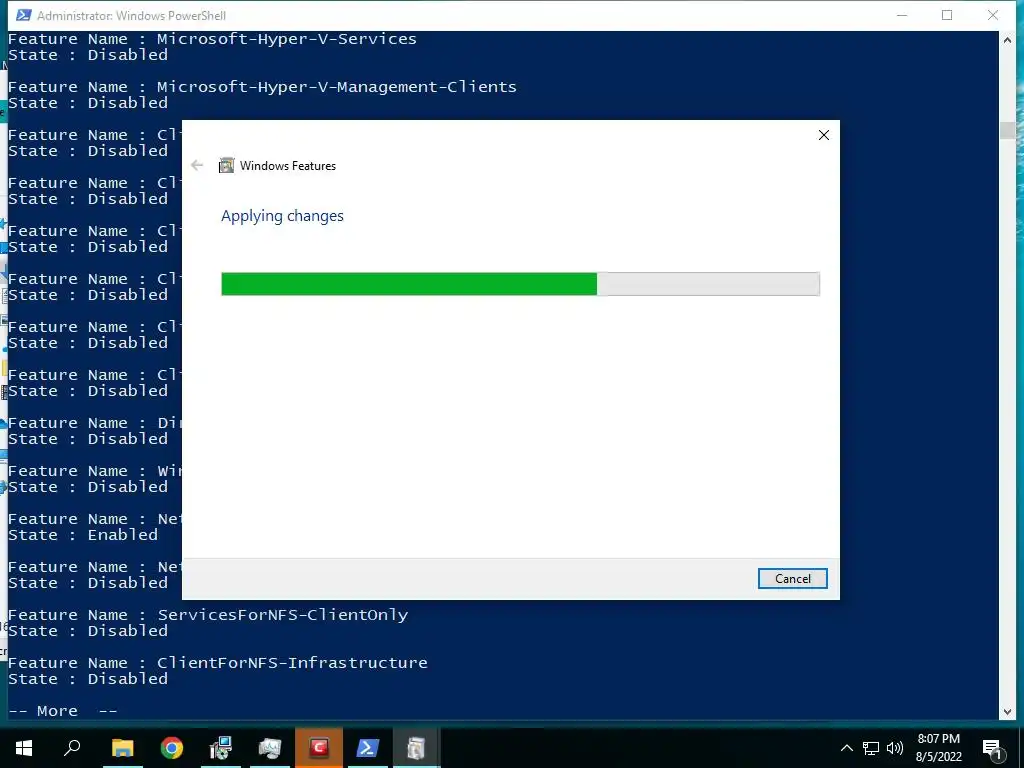
Task: Click the Applying changes heading
Action: (282, 216)
